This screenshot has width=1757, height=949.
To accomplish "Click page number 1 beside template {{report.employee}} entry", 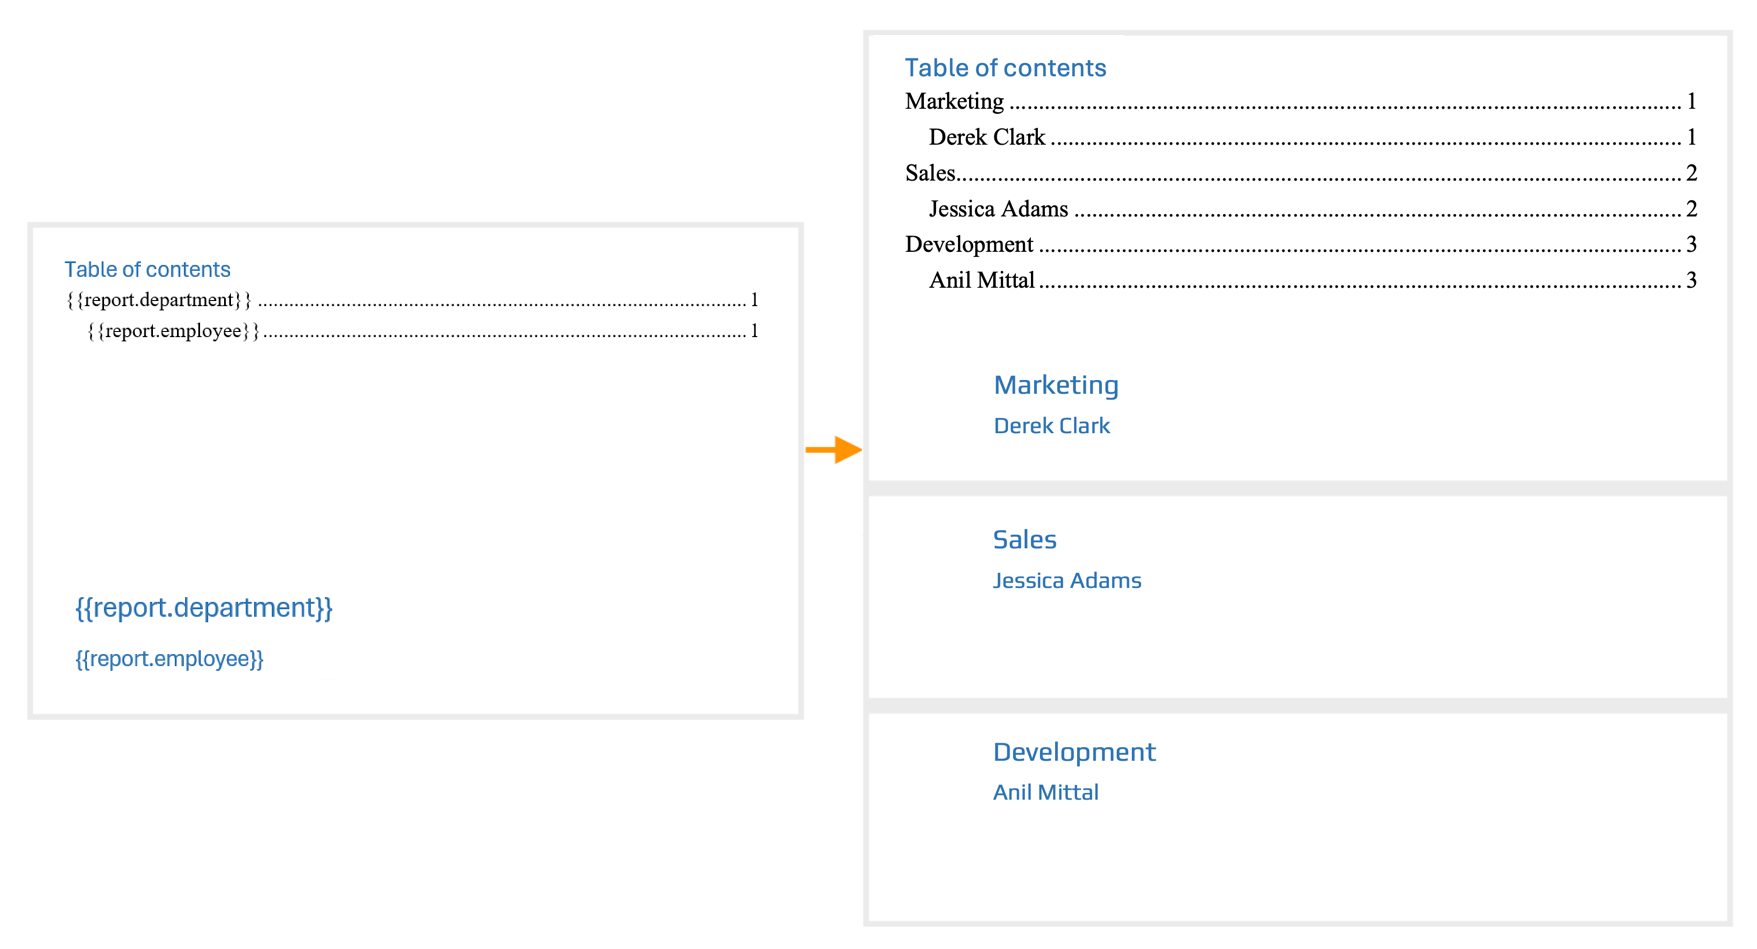I will [x=755, y=331].
